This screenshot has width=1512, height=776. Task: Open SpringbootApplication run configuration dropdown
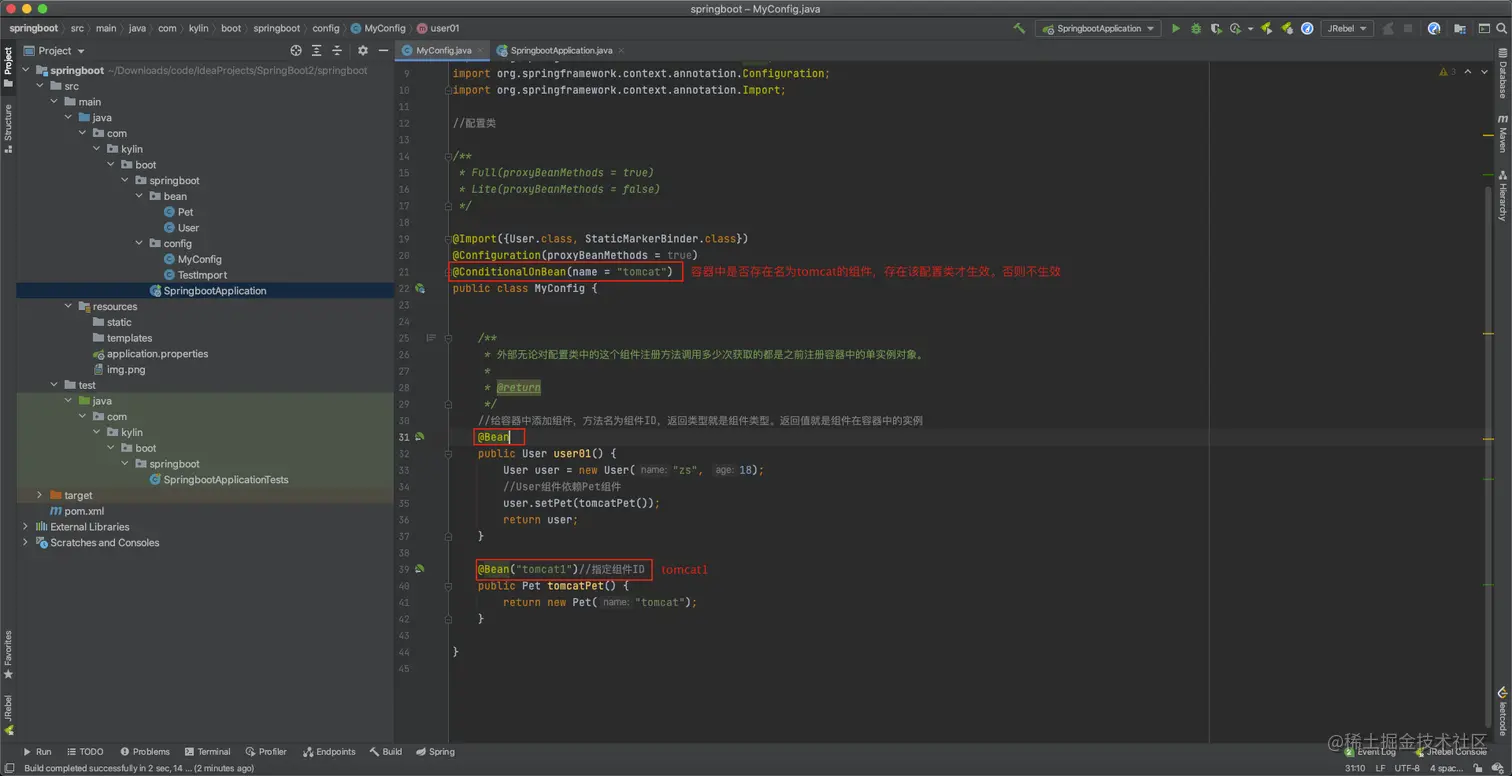[1098, 28]
